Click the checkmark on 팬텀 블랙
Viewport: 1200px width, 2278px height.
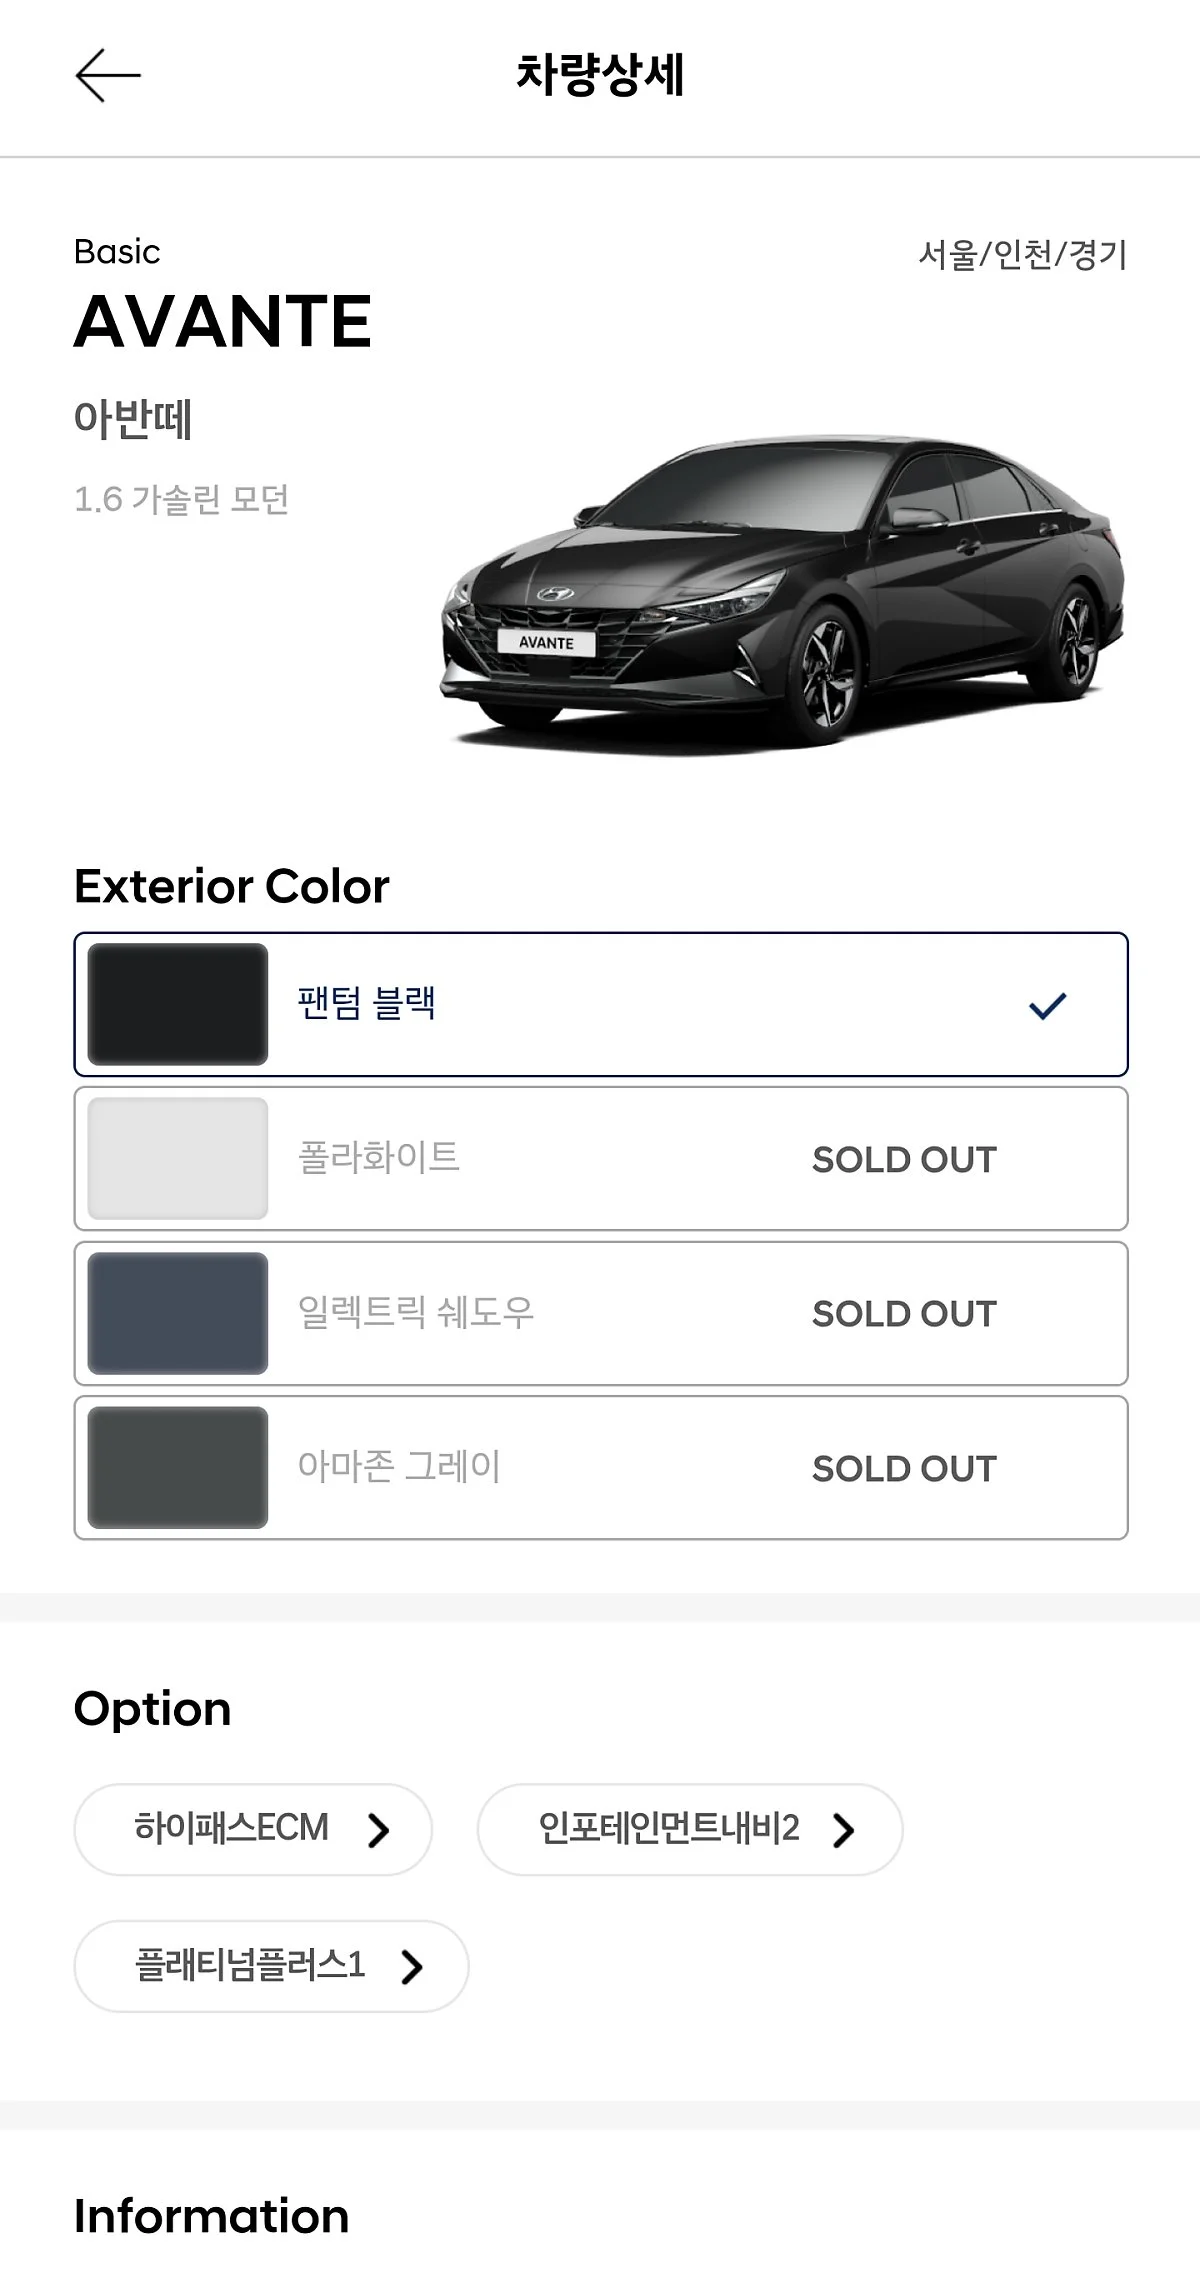pos(1048,1005)
